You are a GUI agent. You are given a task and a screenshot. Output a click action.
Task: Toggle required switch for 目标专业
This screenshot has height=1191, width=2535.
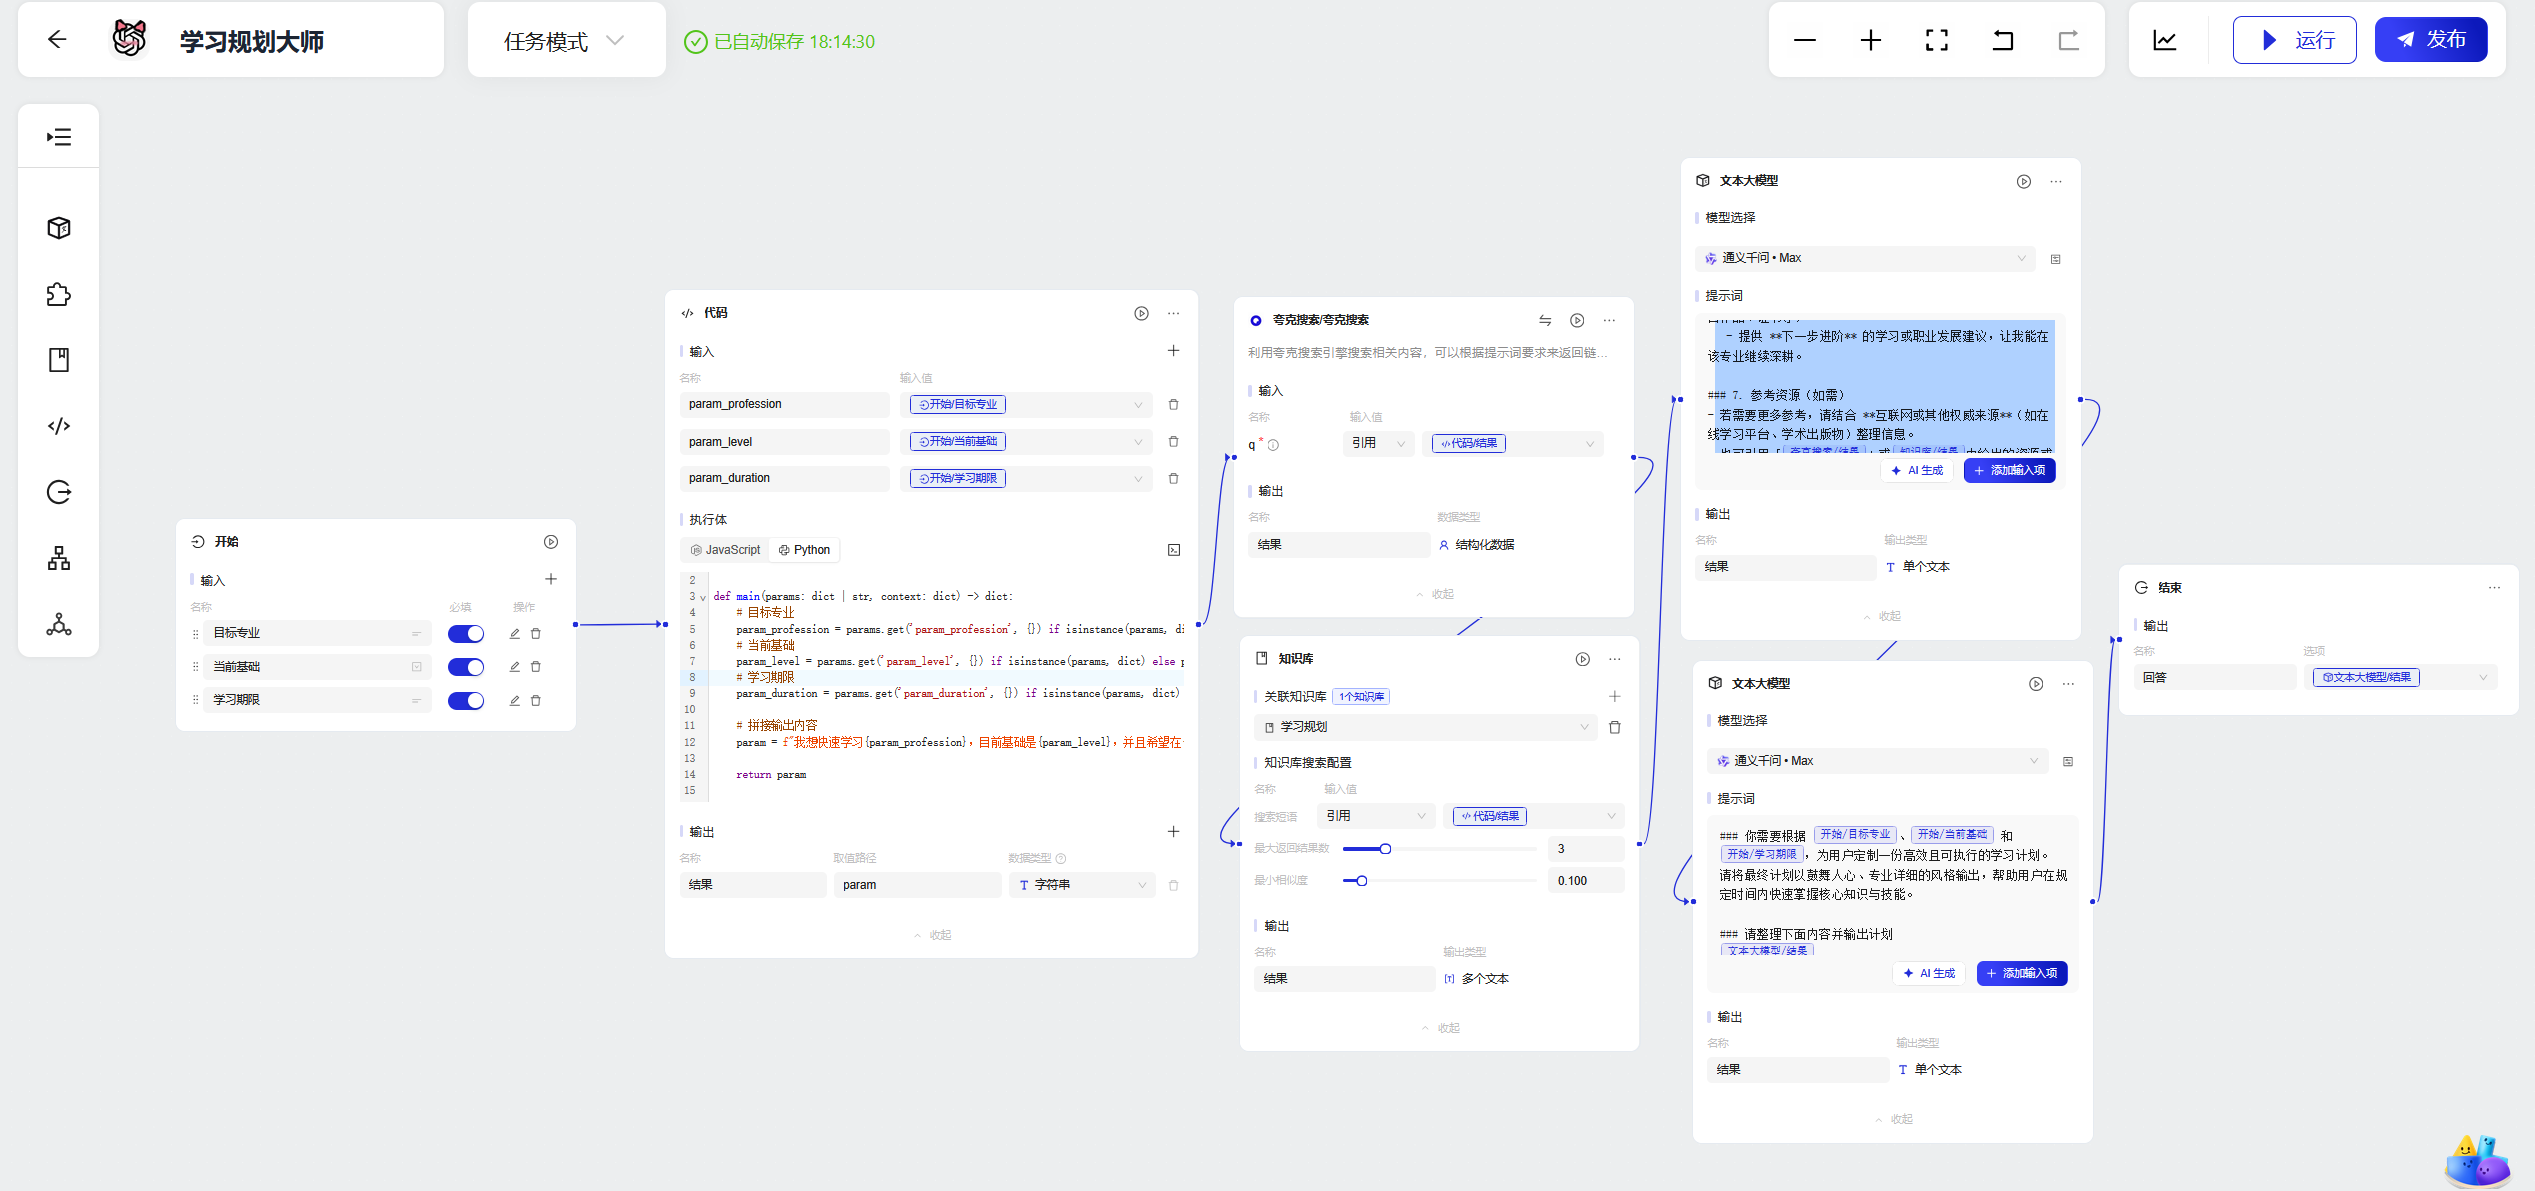tap(465, 633)
